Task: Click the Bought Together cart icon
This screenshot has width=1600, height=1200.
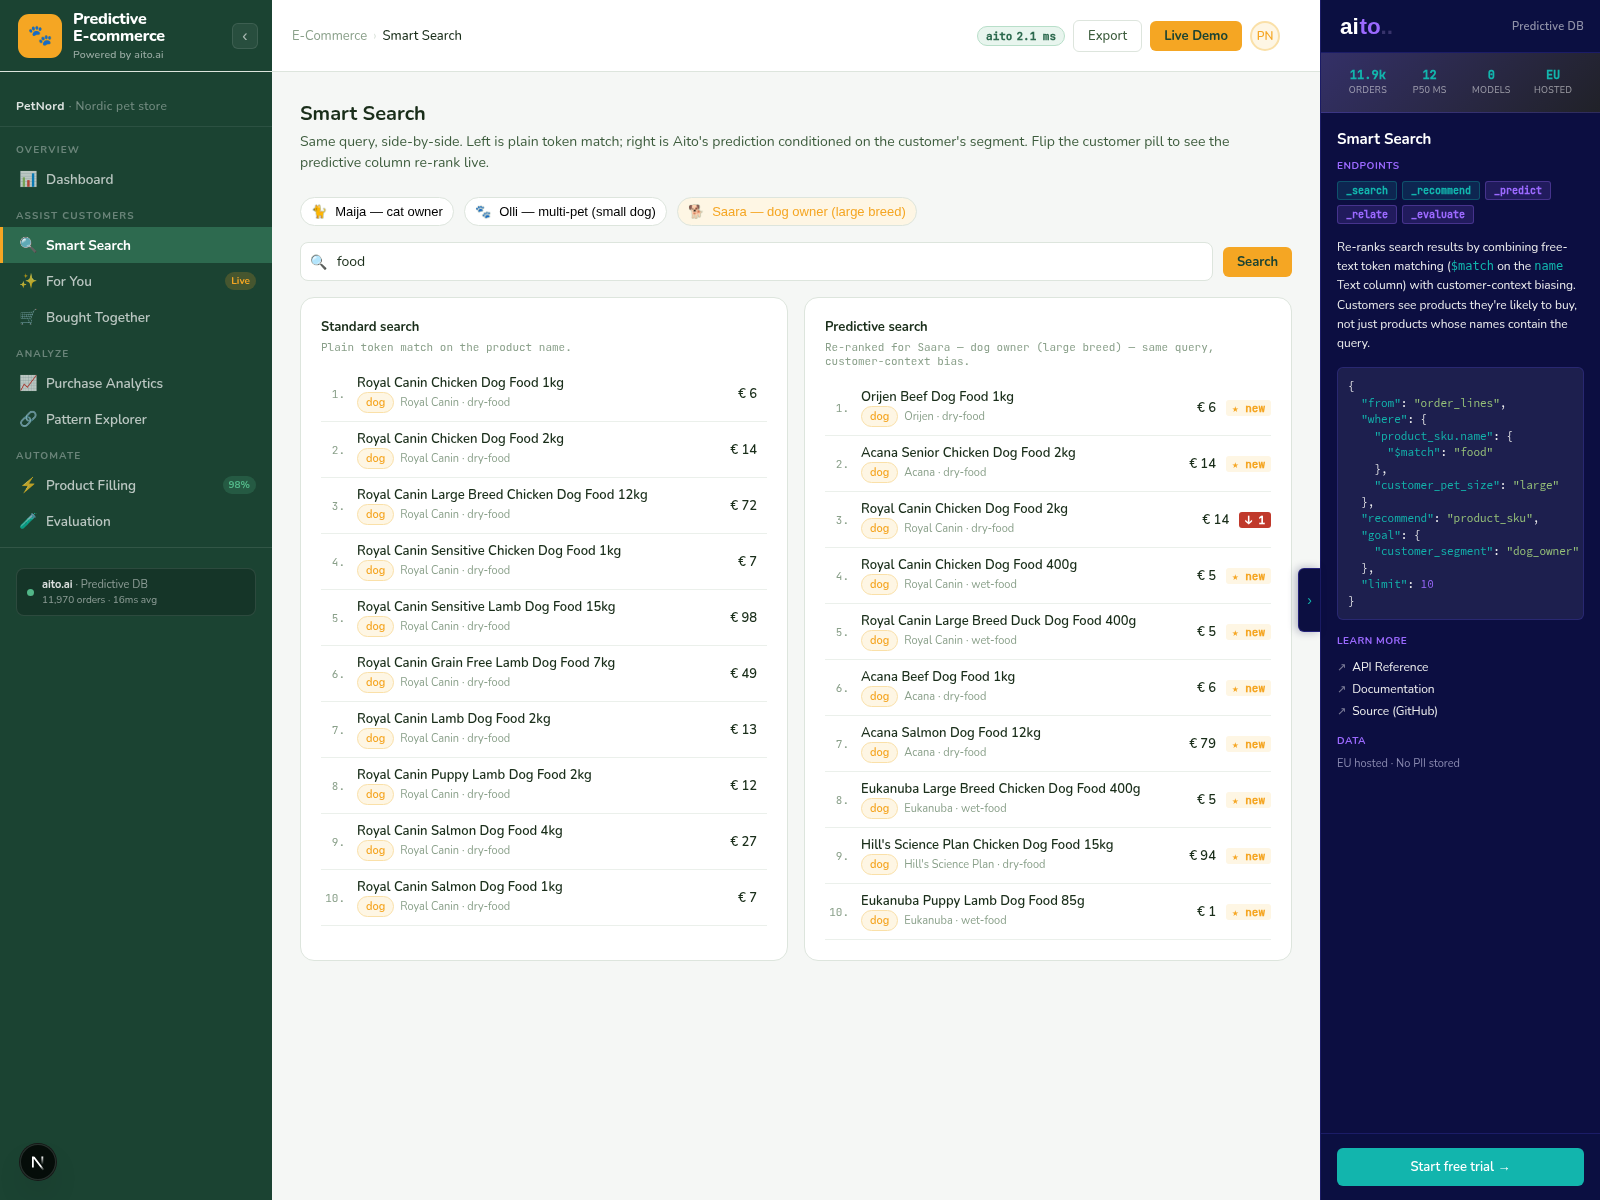Action: coord(28,317)
